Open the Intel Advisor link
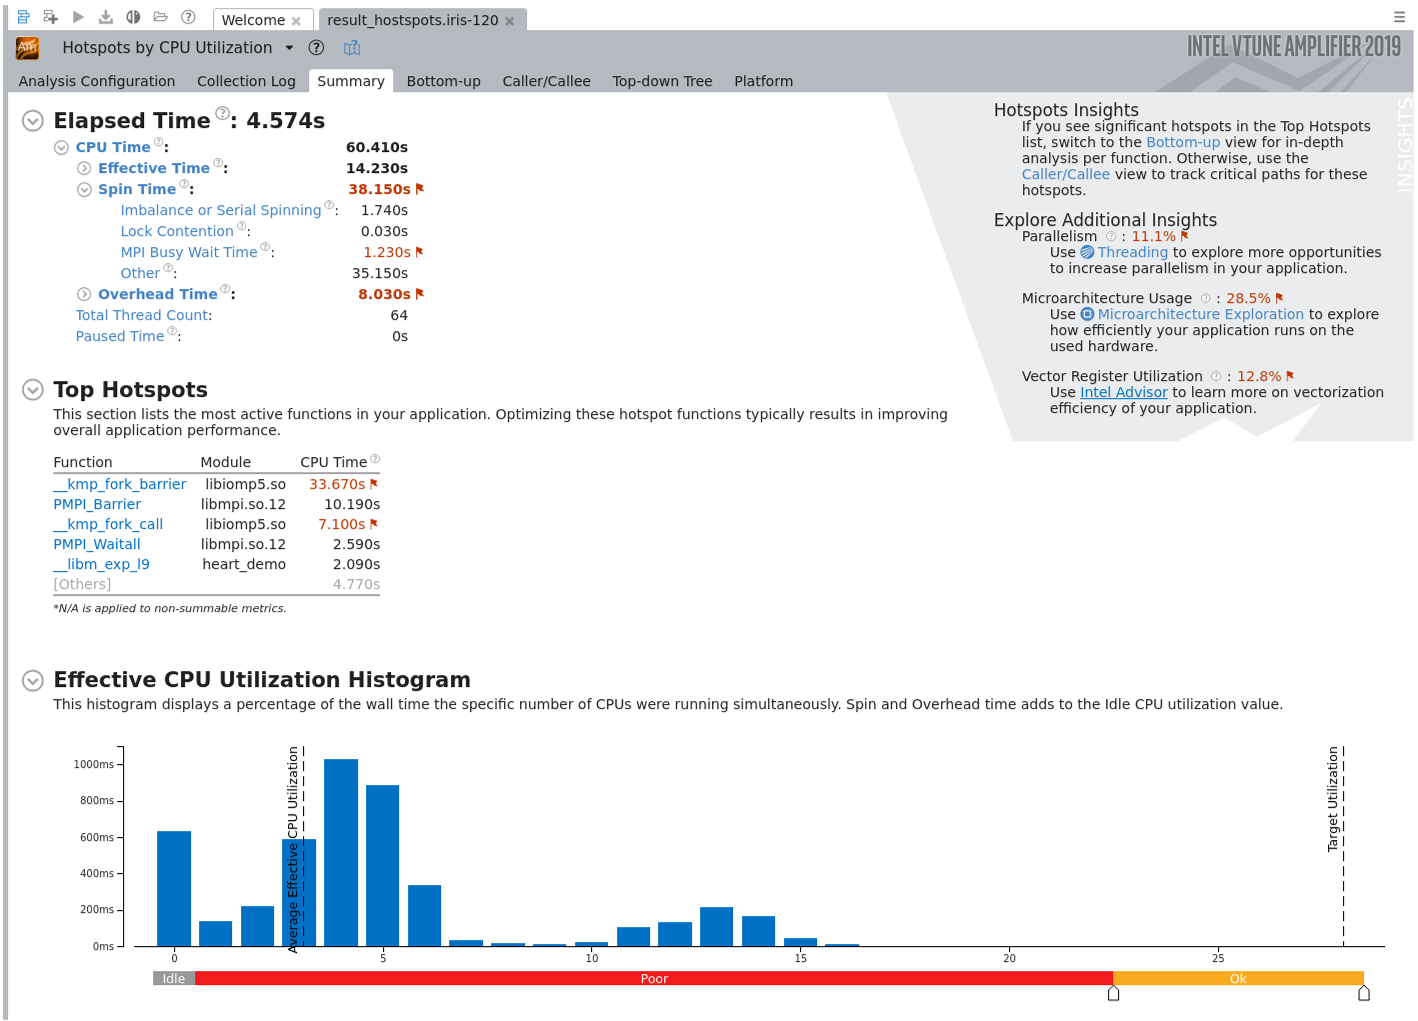The height and width of the screenshot is (1021, 1418). point(1123,392)
